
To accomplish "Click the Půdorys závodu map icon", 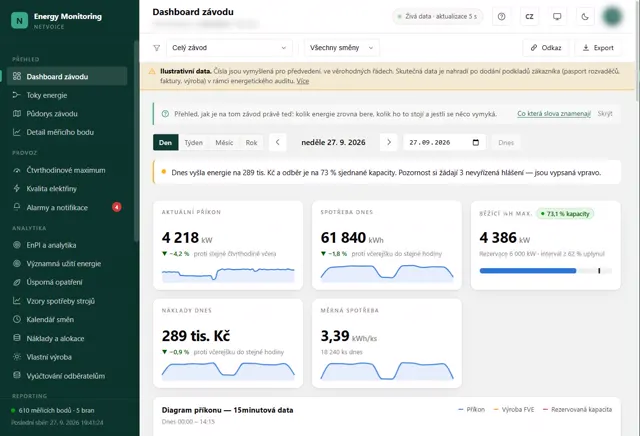I will 17,113.
